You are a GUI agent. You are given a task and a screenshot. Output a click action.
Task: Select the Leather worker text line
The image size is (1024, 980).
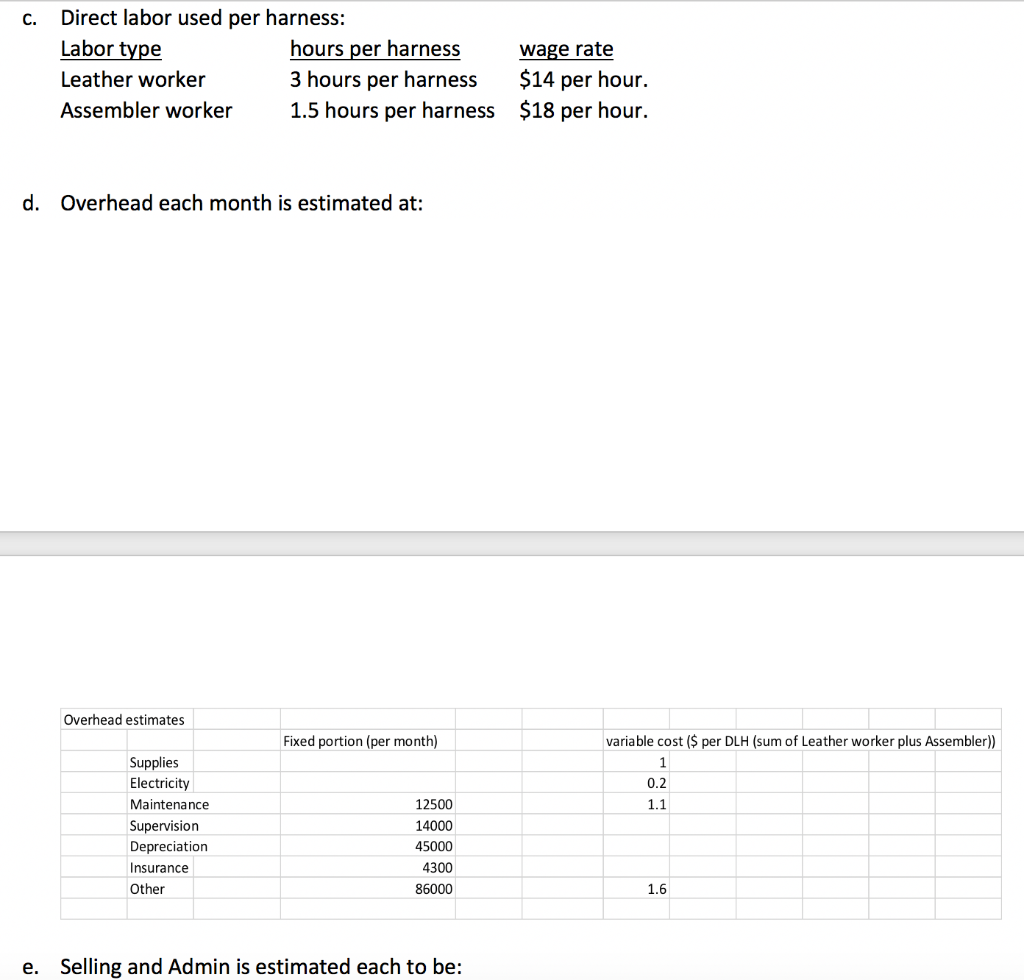click(x=132, y=79)
